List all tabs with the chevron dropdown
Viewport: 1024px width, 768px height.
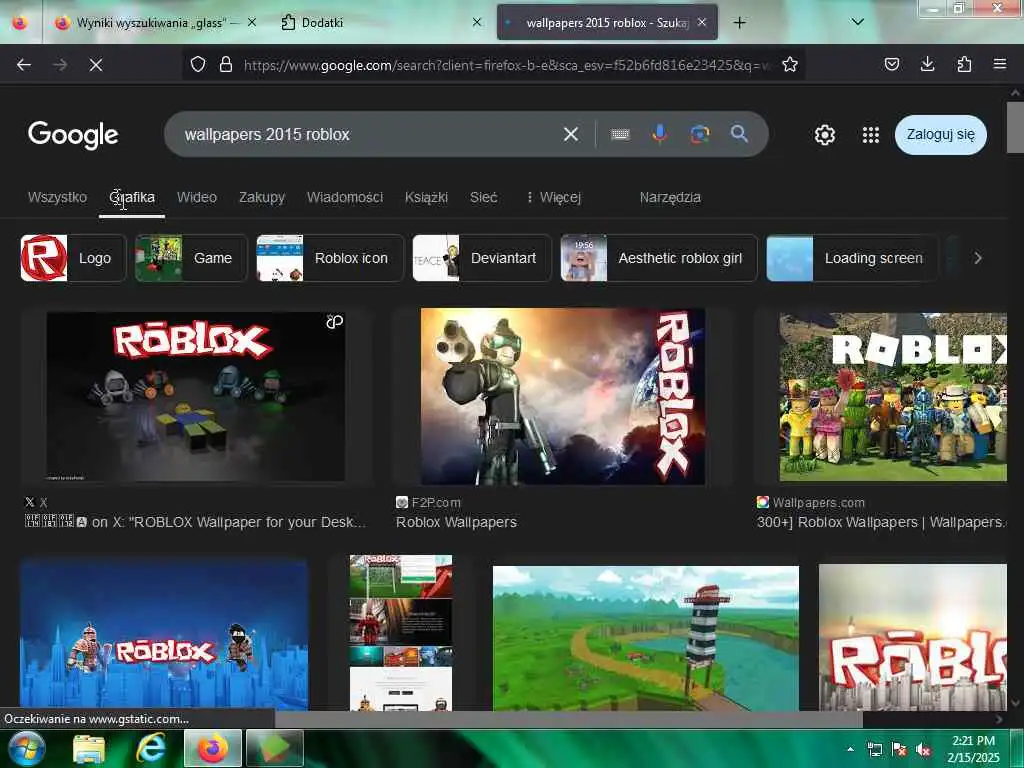pos(858,22)
